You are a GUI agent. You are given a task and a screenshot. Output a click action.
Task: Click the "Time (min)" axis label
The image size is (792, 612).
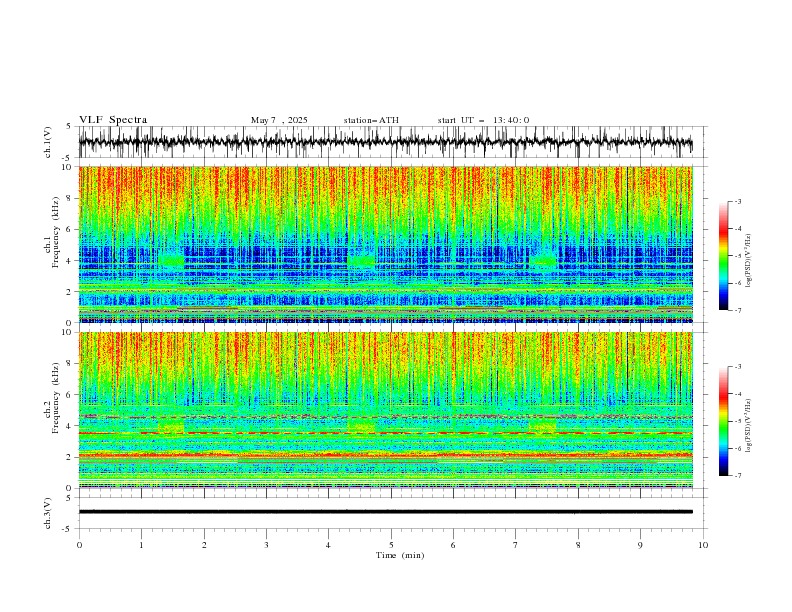(400, 555)
